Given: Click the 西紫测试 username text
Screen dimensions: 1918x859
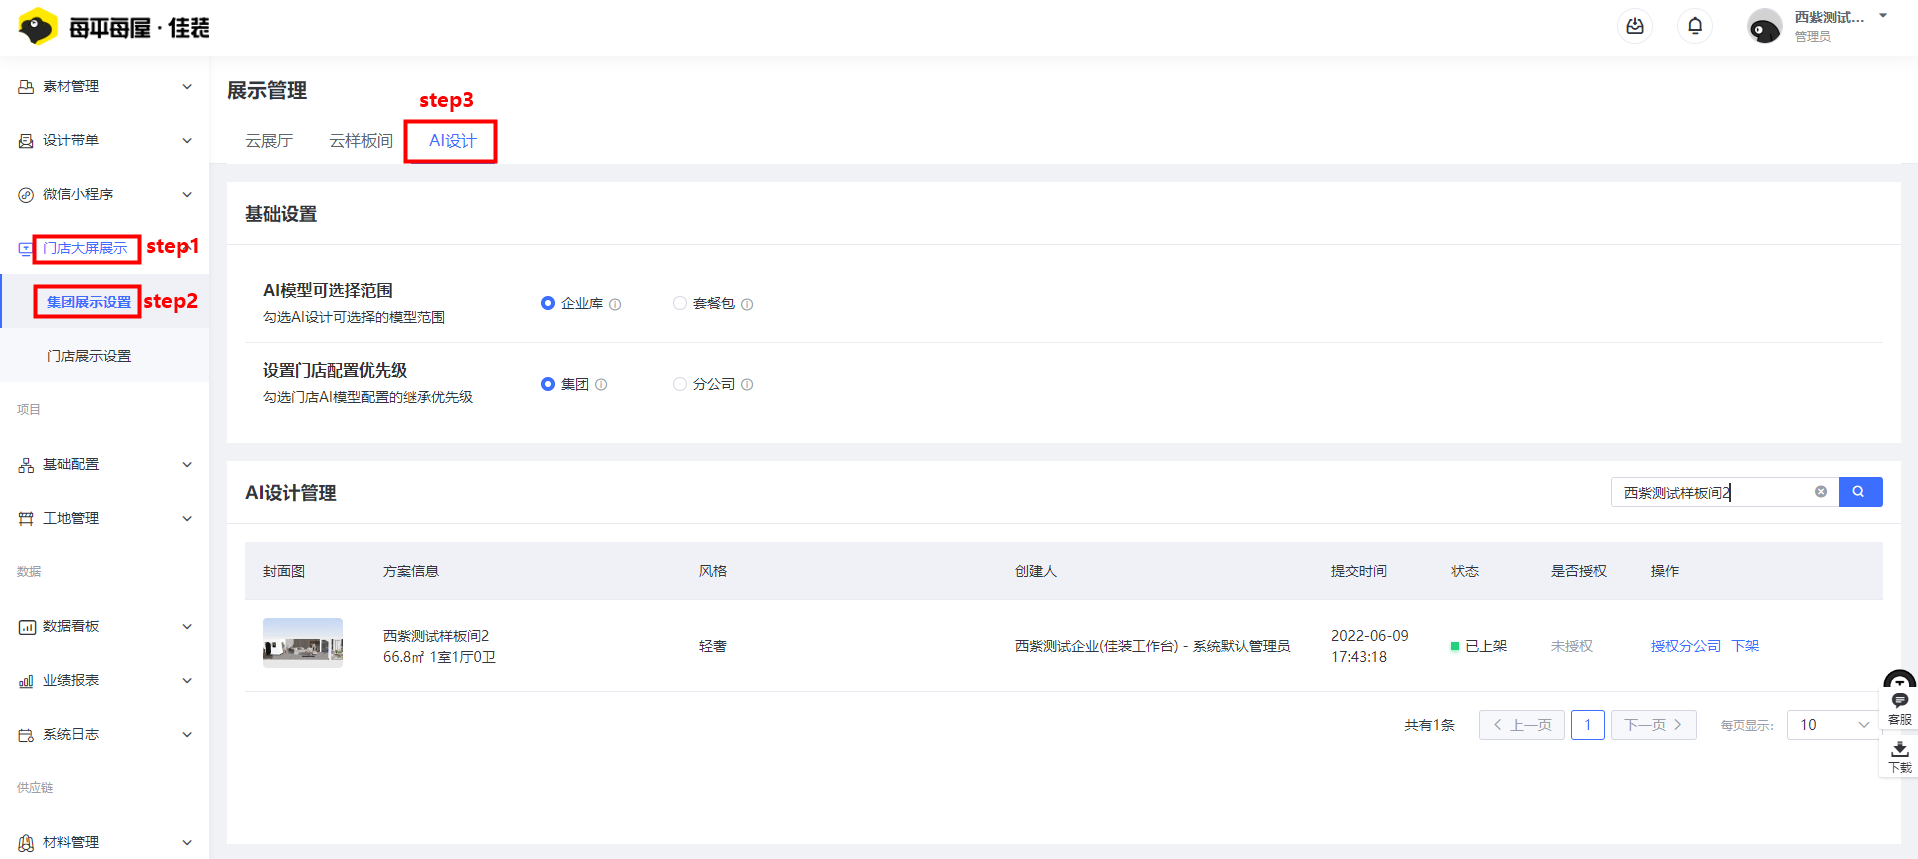Looking at the screenshot, I should tap(1829, 17).
